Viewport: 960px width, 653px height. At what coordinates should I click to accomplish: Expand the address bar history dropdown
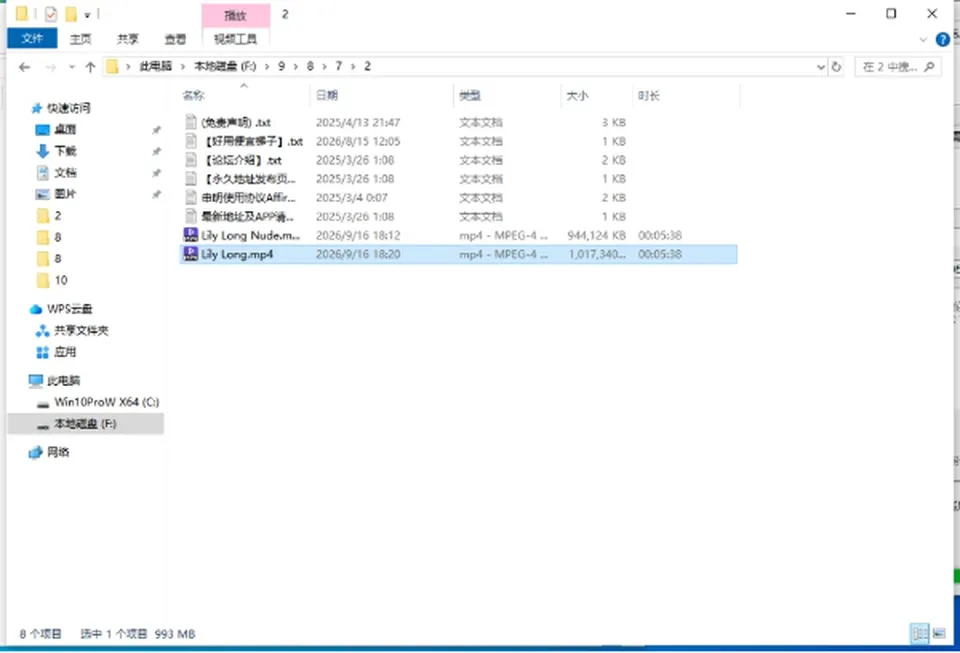coord(821,67)
